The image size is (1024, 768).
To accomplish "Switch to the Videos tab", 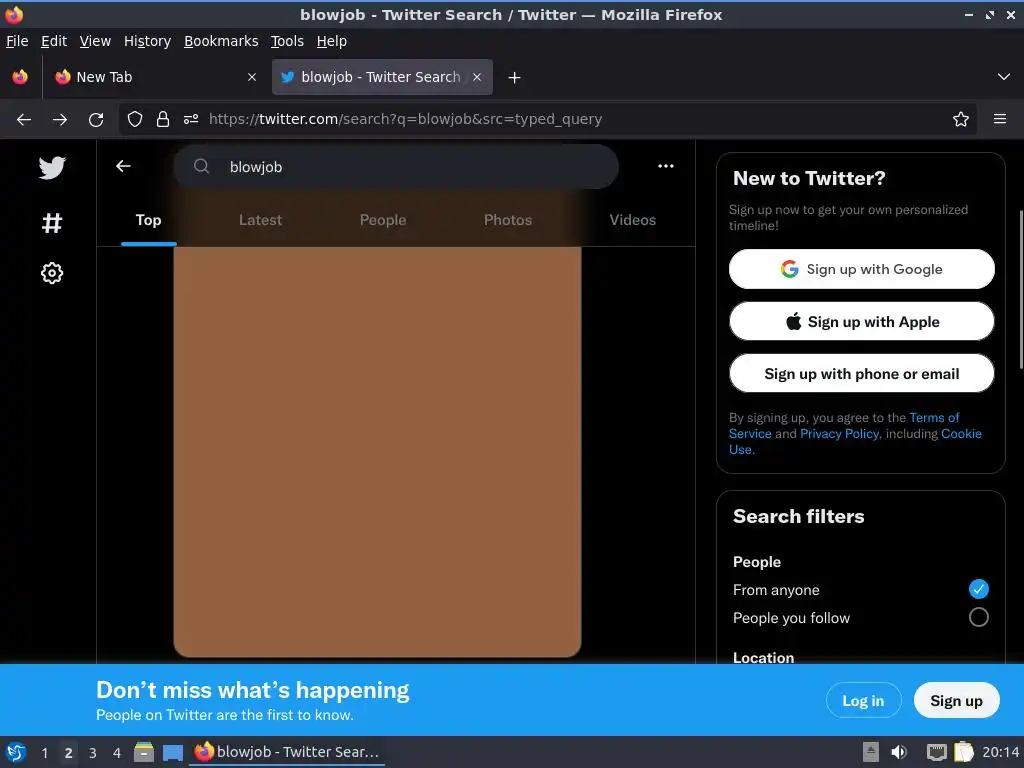I will pos(632,220).
